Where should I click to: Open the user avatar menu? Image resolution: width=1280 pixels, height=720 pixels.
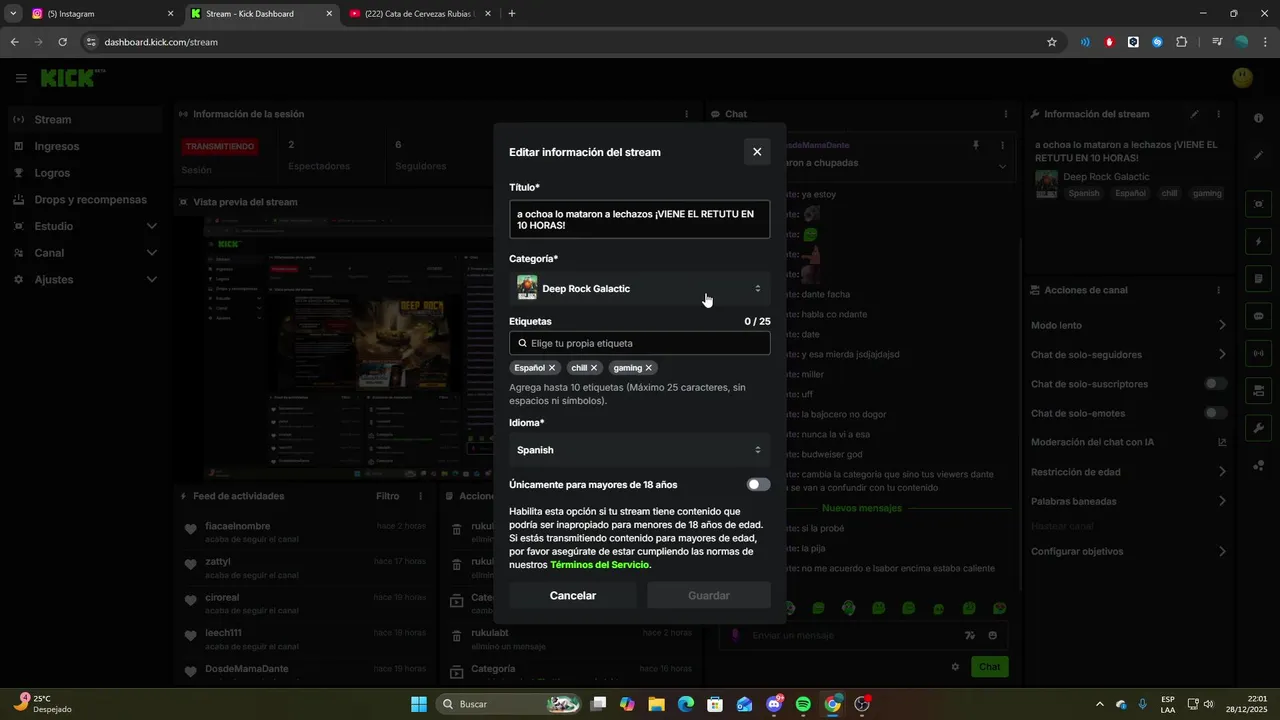(x=1243, y=78)
